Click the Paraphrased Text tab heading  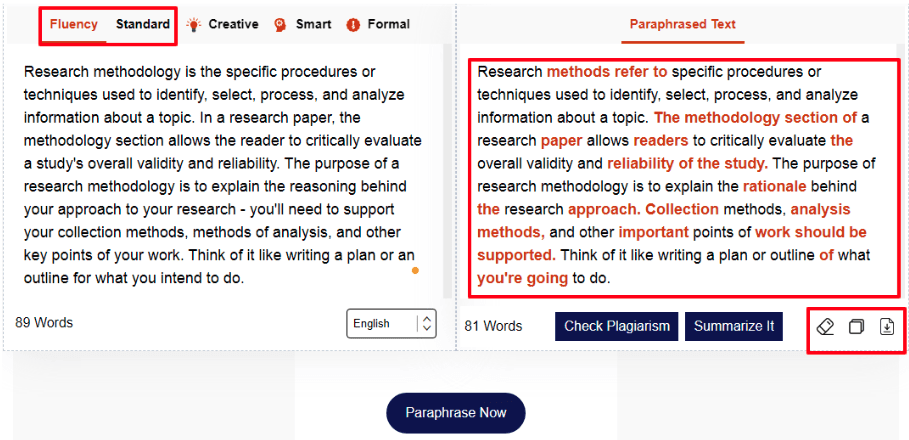[x=683, y=24]
